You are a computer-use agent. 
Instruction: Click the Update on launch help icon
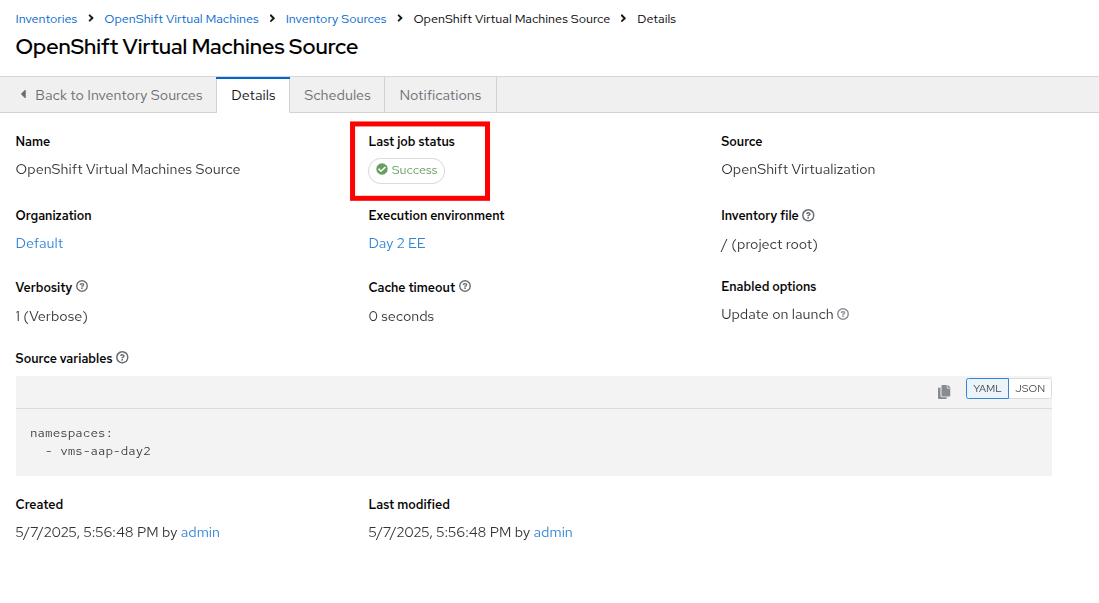(x=843, y=314)
